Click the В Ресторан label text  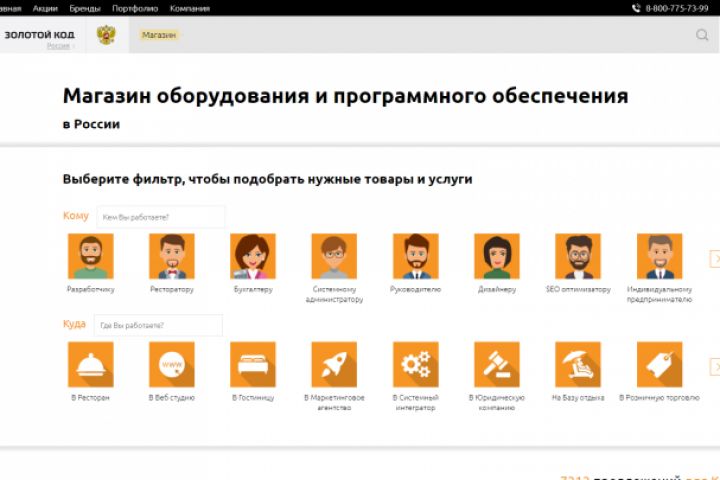(x=90, y=398)
